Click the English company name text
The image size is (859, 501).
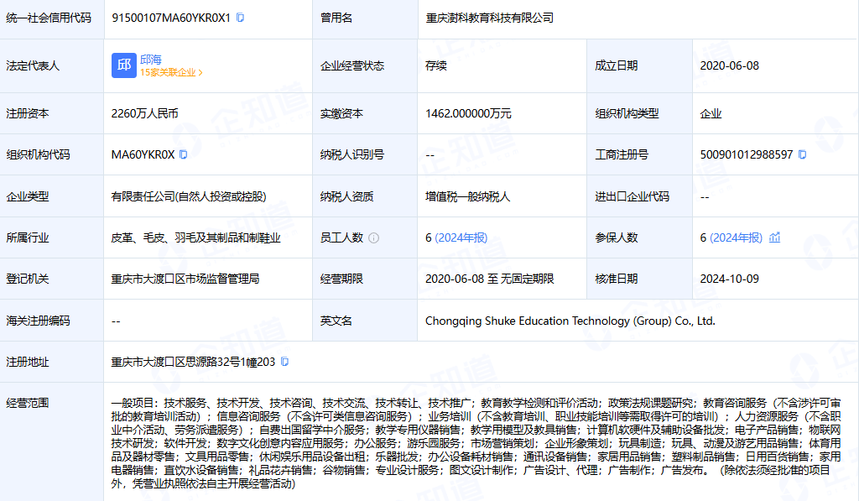(570, 321)
